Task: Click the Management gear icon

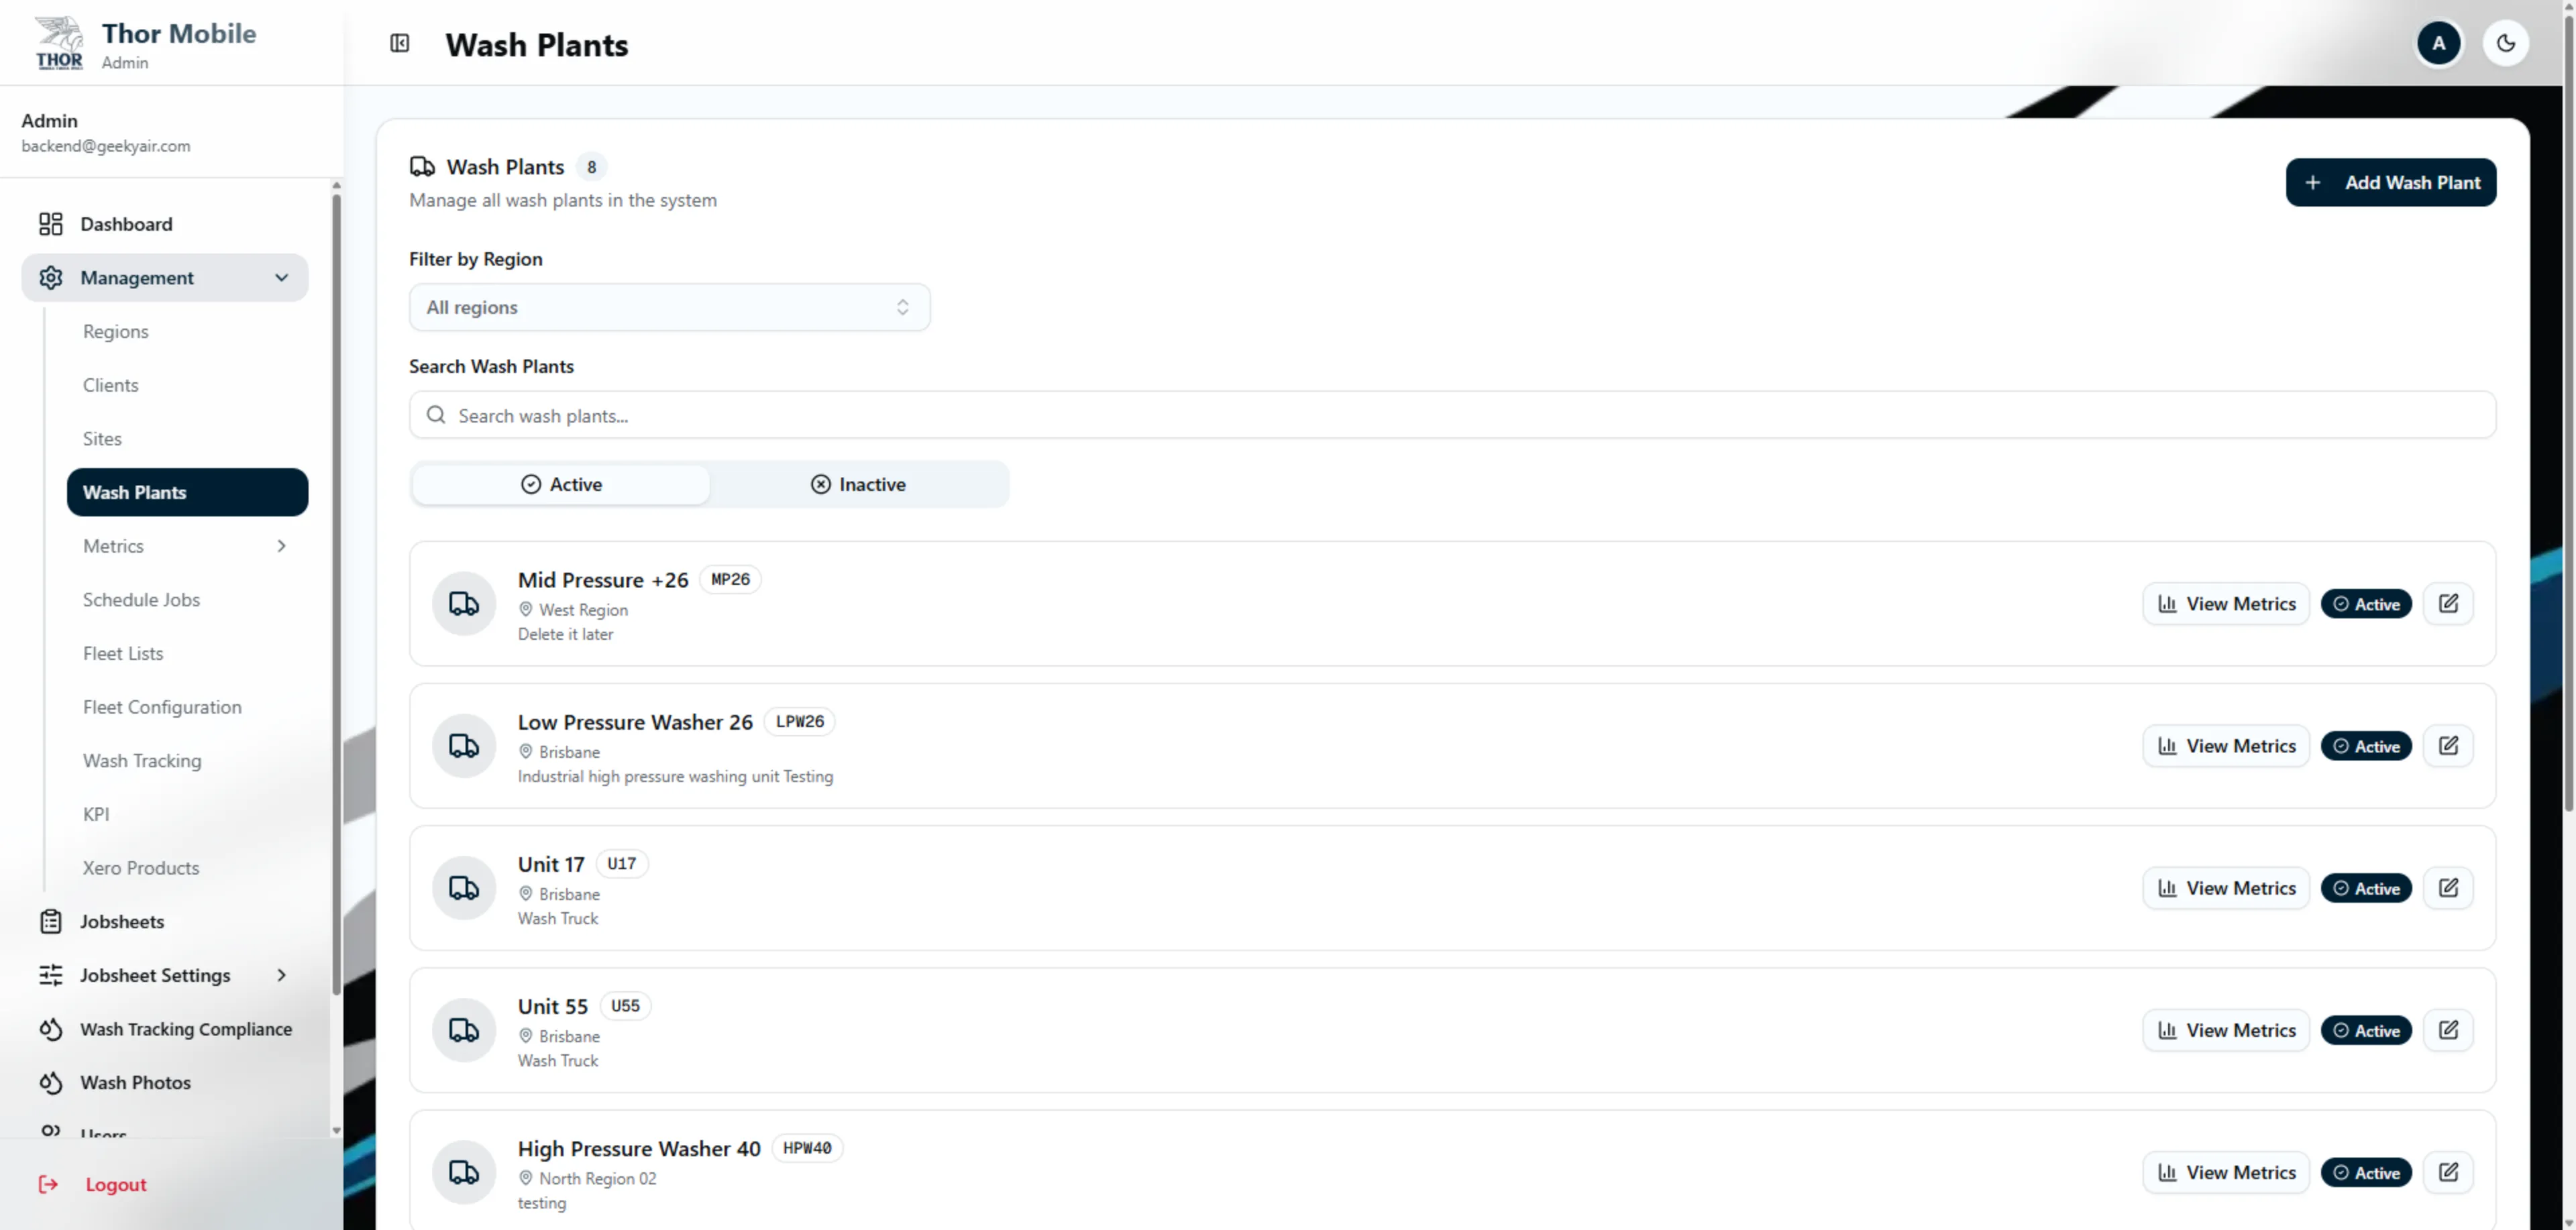Action: coord(51,277)
